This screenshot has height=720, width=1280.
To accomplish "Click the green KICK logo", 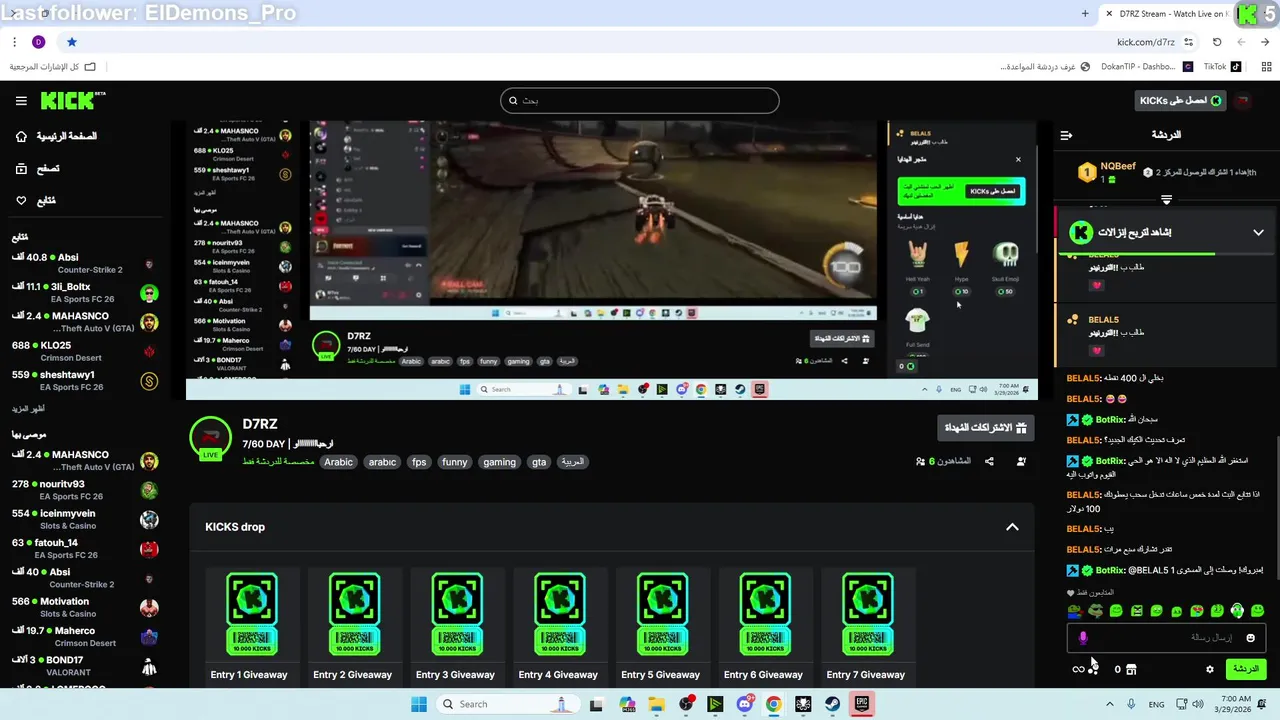I will pyautogui.click(x=72, y=100).
